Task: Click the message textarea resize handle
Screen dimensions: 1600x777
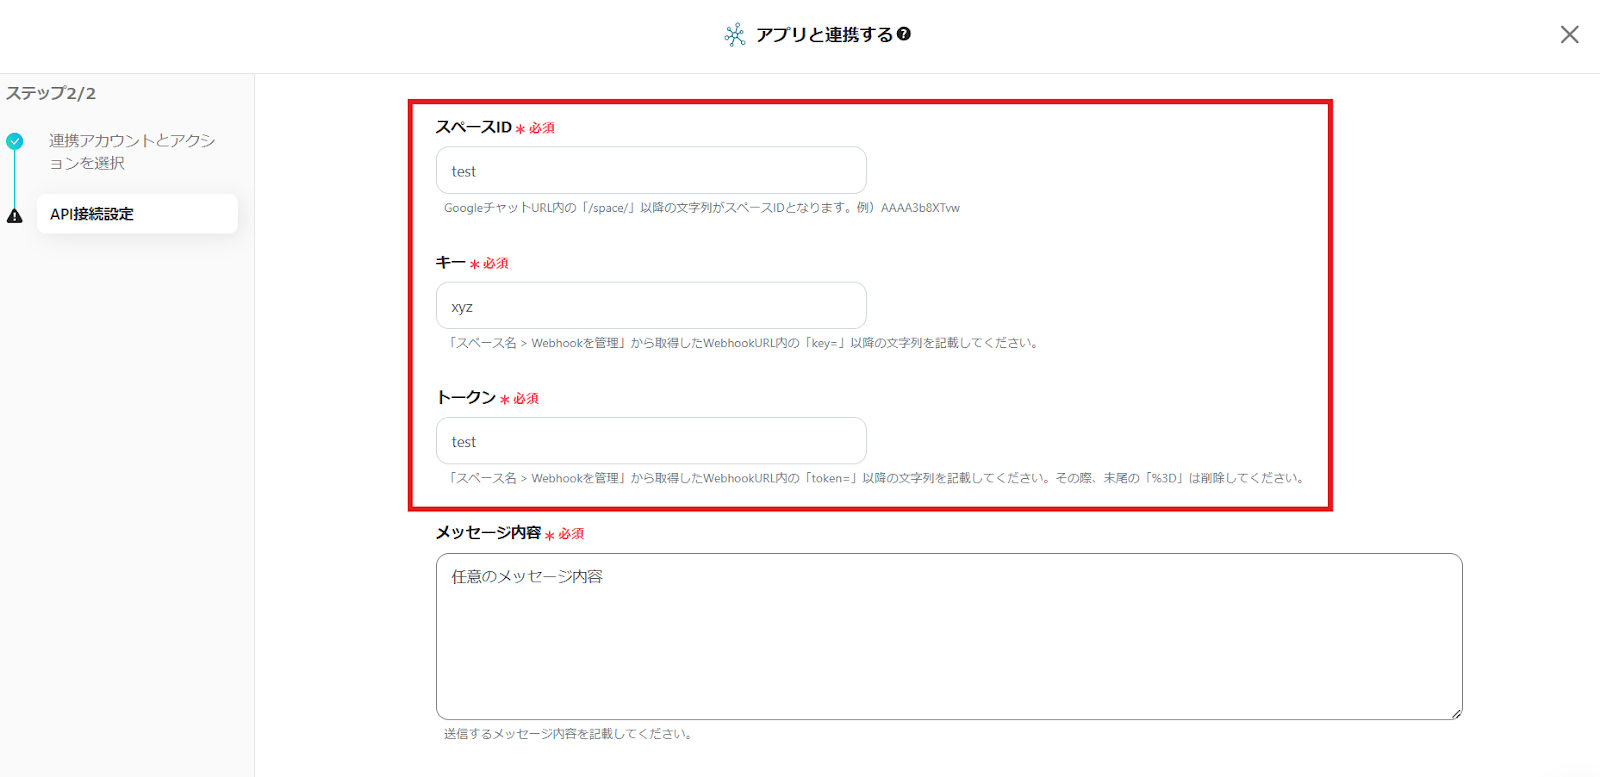Action: coord(1456,713)
